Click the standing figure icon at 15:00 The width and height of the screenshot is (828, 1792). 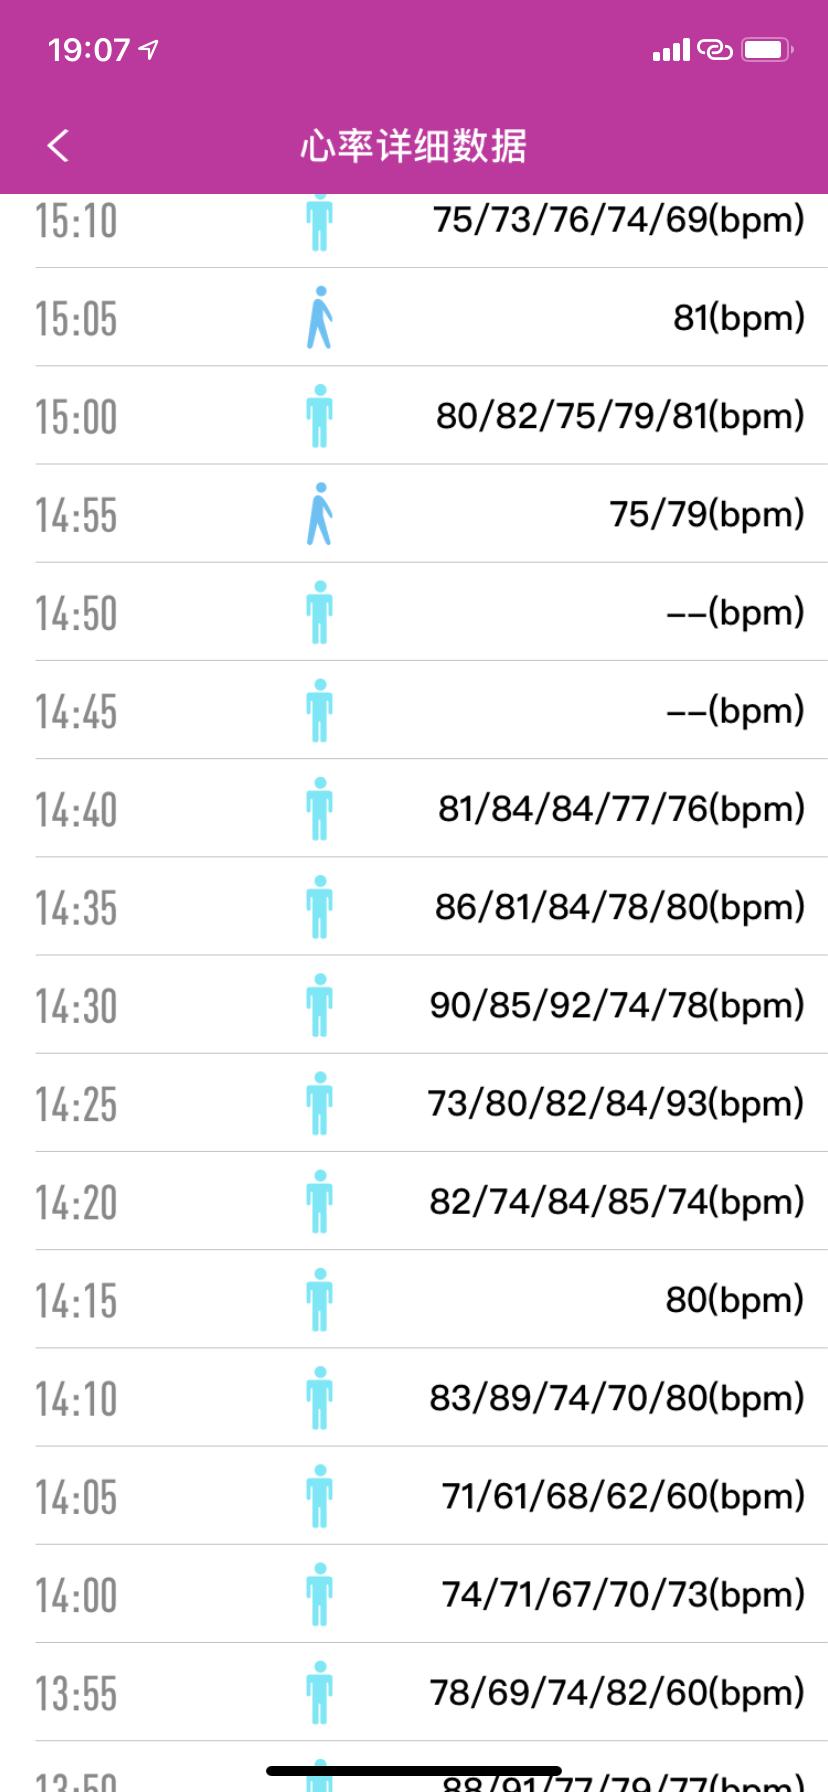(x=319, y=416)
